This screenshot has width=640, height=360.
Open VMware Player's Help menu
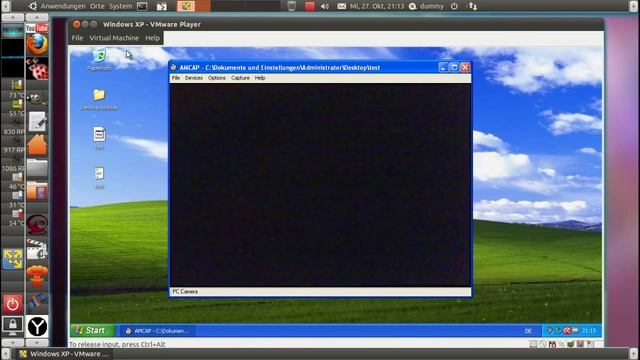152,38
